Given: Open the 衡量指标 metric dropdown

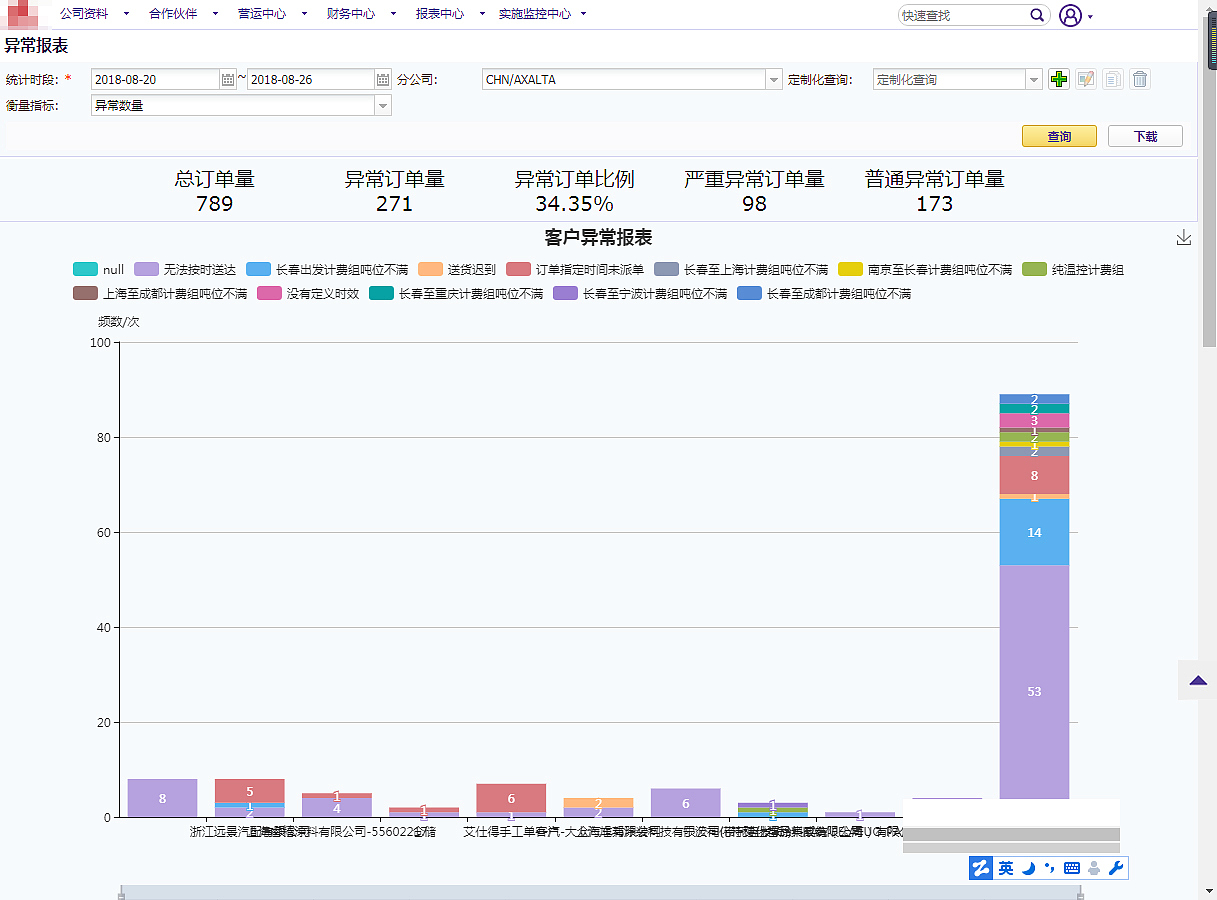Looking at the screenshot, I should [x=383, y=104].
